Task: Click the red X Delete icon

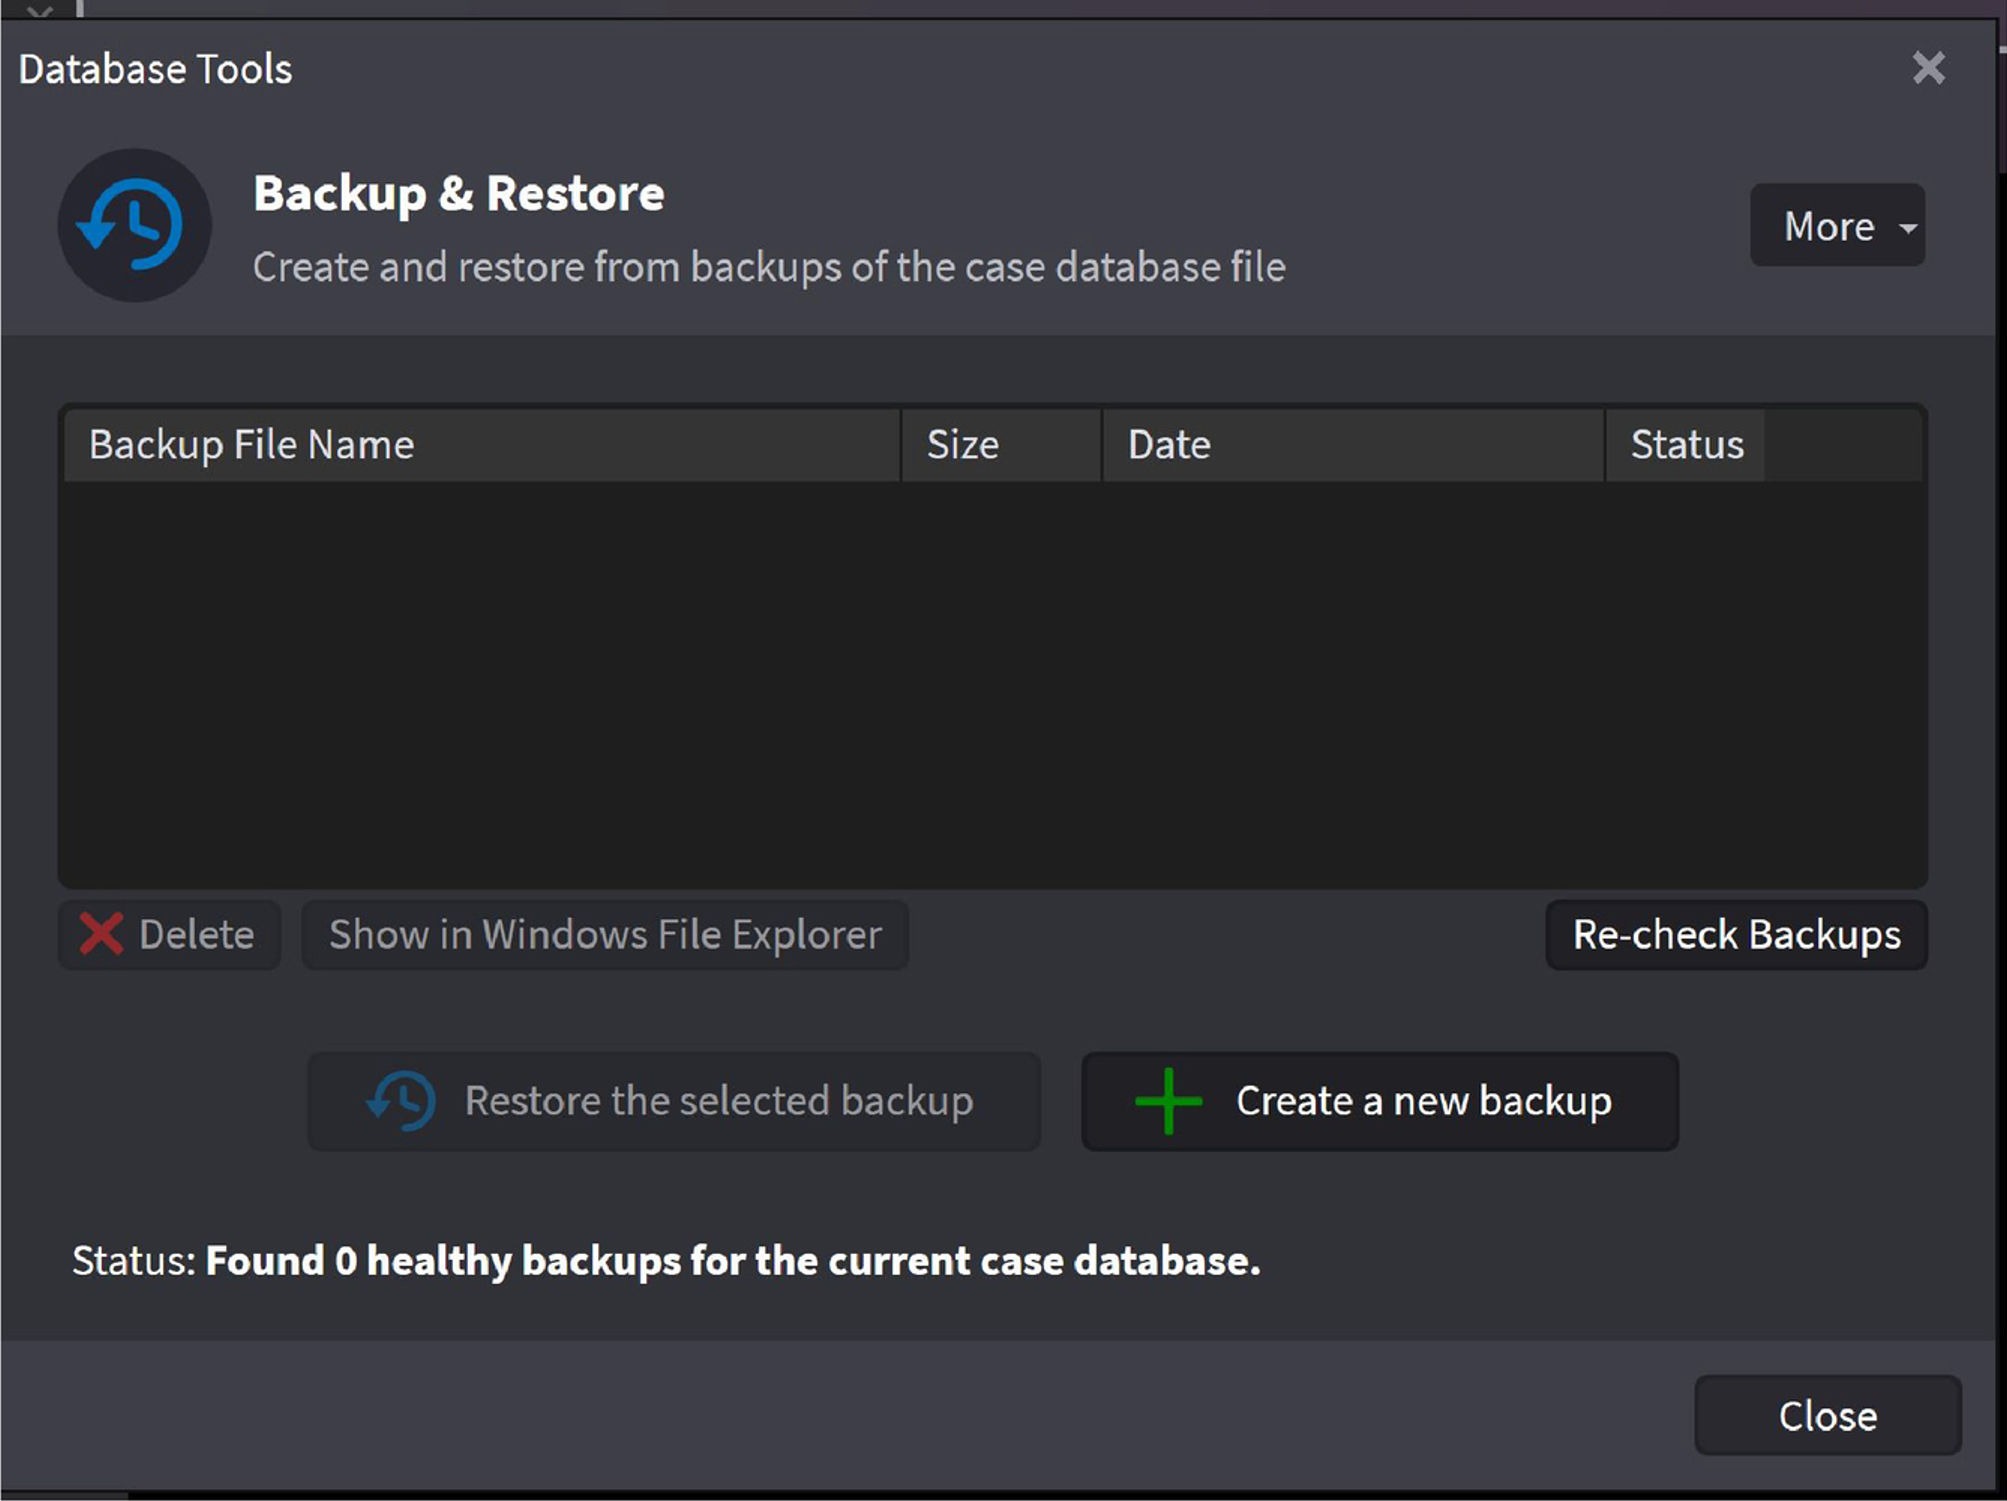Action: point(101,935)
